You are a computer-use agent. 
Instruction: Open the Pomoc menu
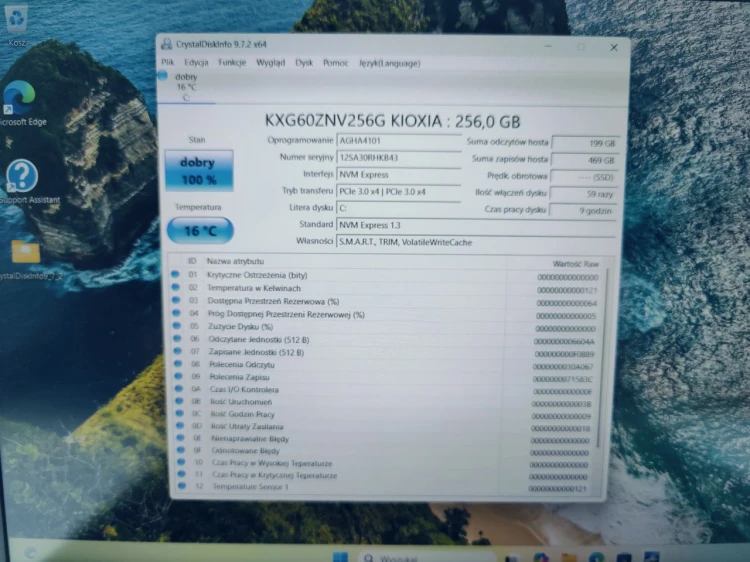pos(335,63)
